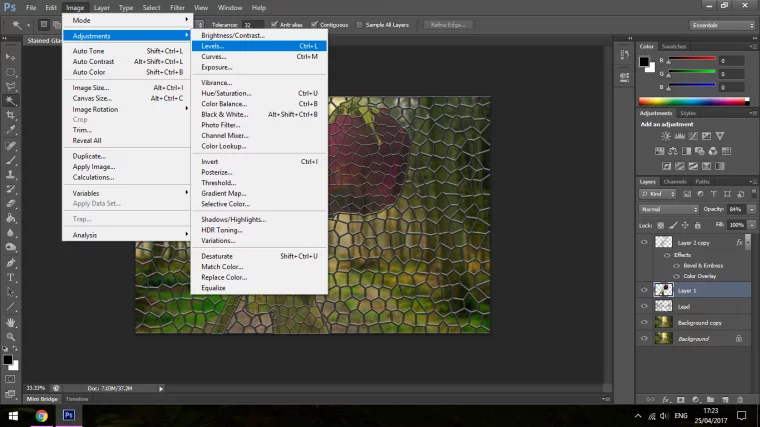Add Brightness/Contrast adjustment from Adjustments panel
This screenshot has height=427, width=760.
(x=666, y=136)
